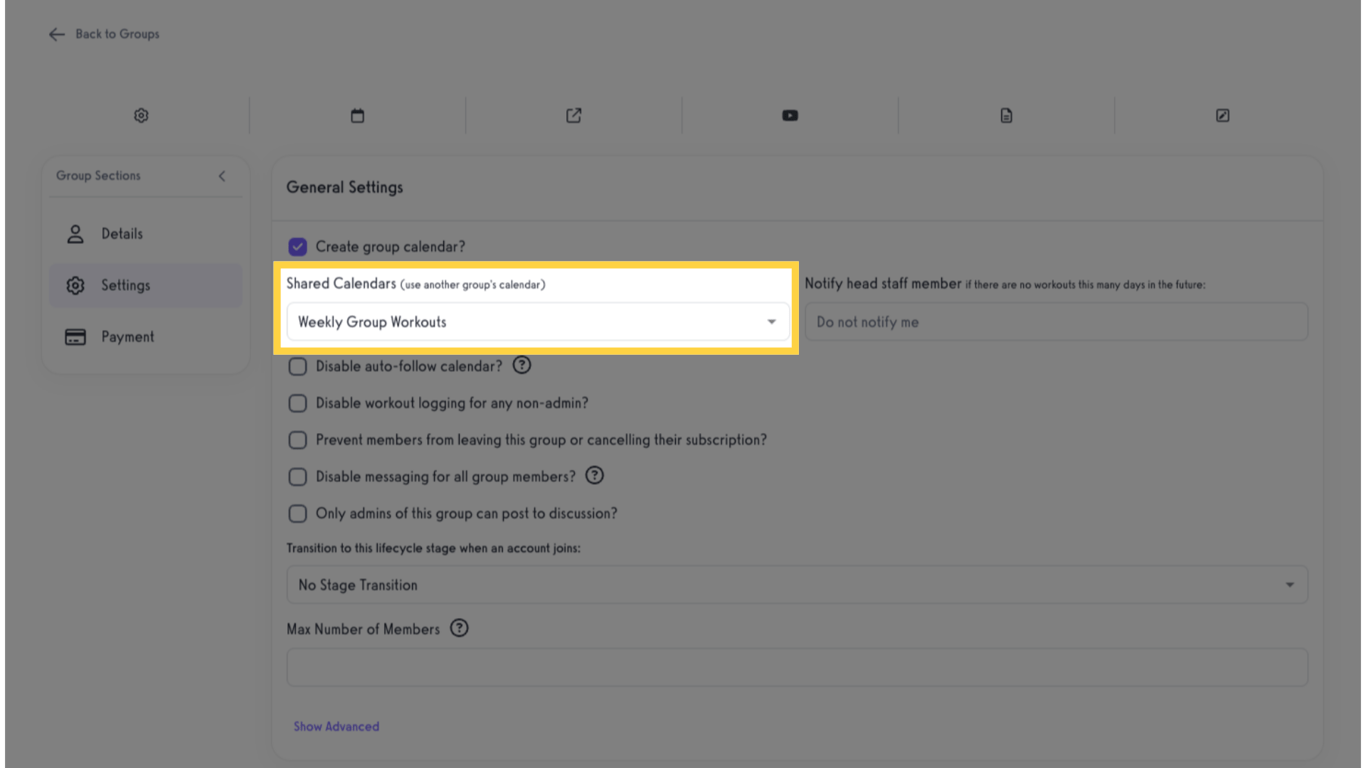
Task: Switch to the Settings section
Action: (x=125, y=285)
